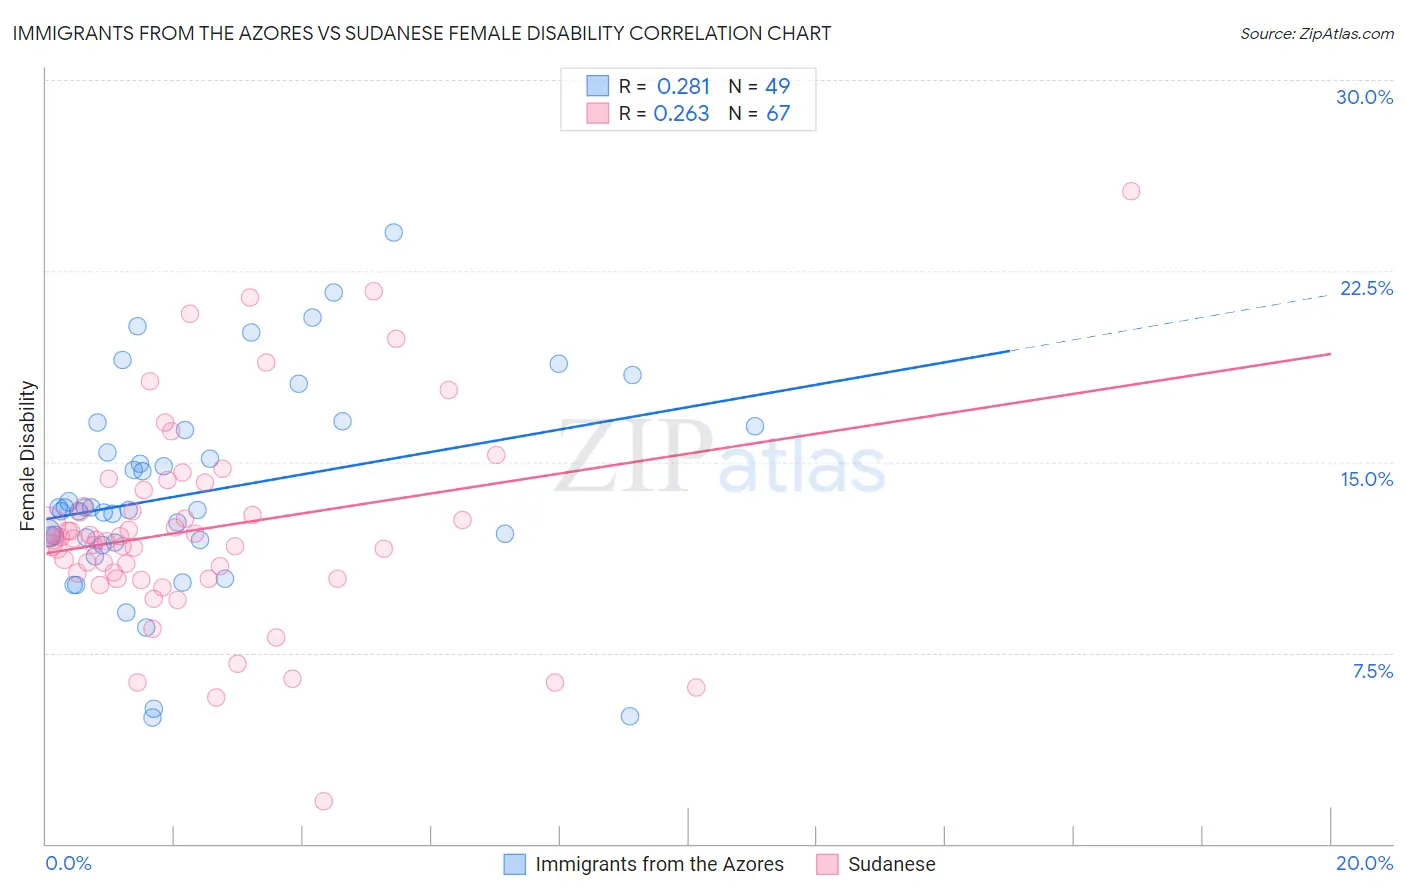
Task: Click the pink swatch beside R = 0.263
Action: point(597,113)
